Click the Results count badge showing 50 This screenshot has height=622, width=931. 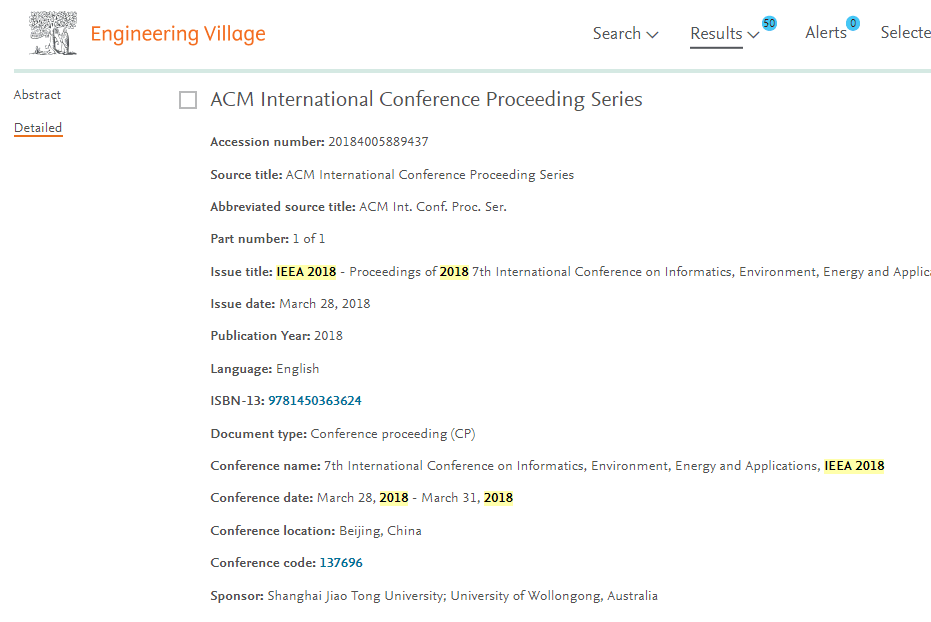[769, 23]
